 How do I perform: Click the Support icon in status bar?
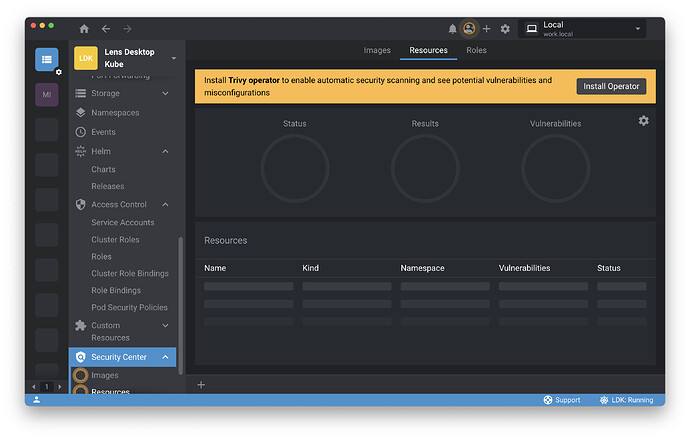548,400
